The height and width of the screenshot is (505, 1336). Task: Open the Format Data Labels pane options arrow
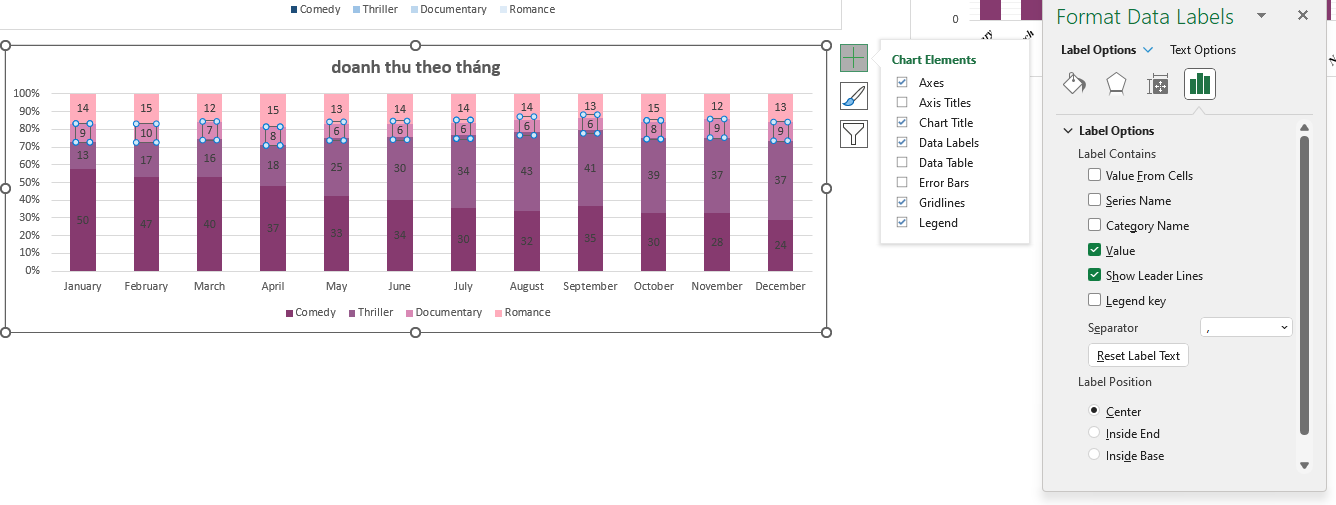(x=1262, y=15)
